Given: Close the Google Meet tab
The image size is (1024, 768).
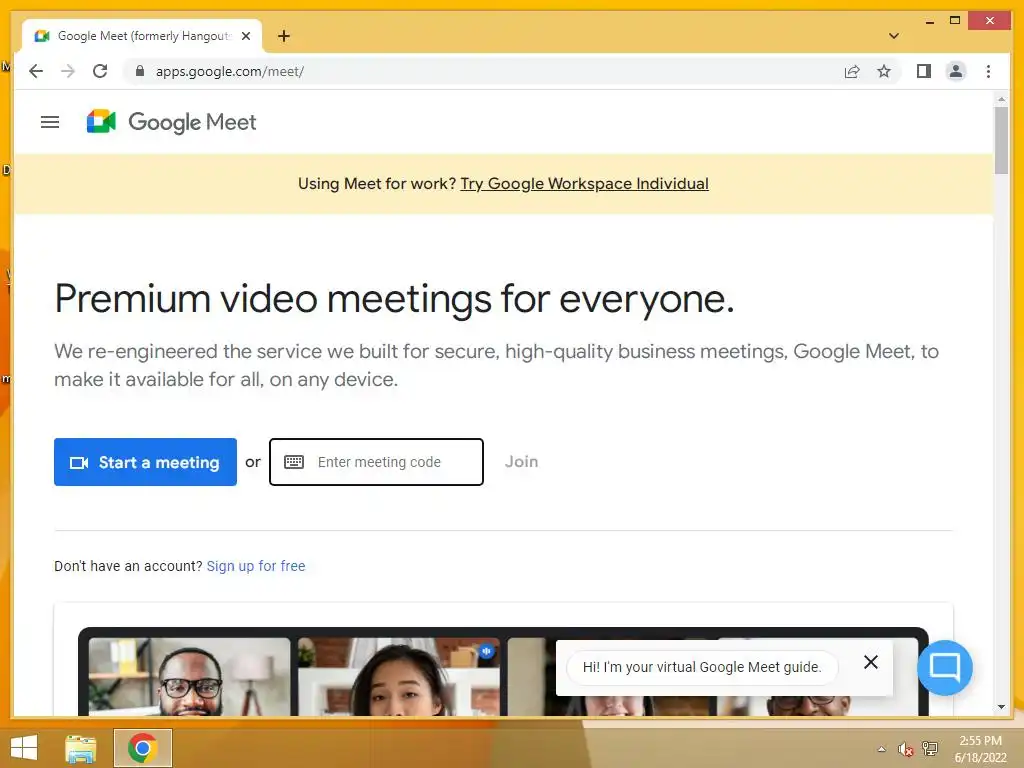Looking at the screenshot, I should point(246,36).
